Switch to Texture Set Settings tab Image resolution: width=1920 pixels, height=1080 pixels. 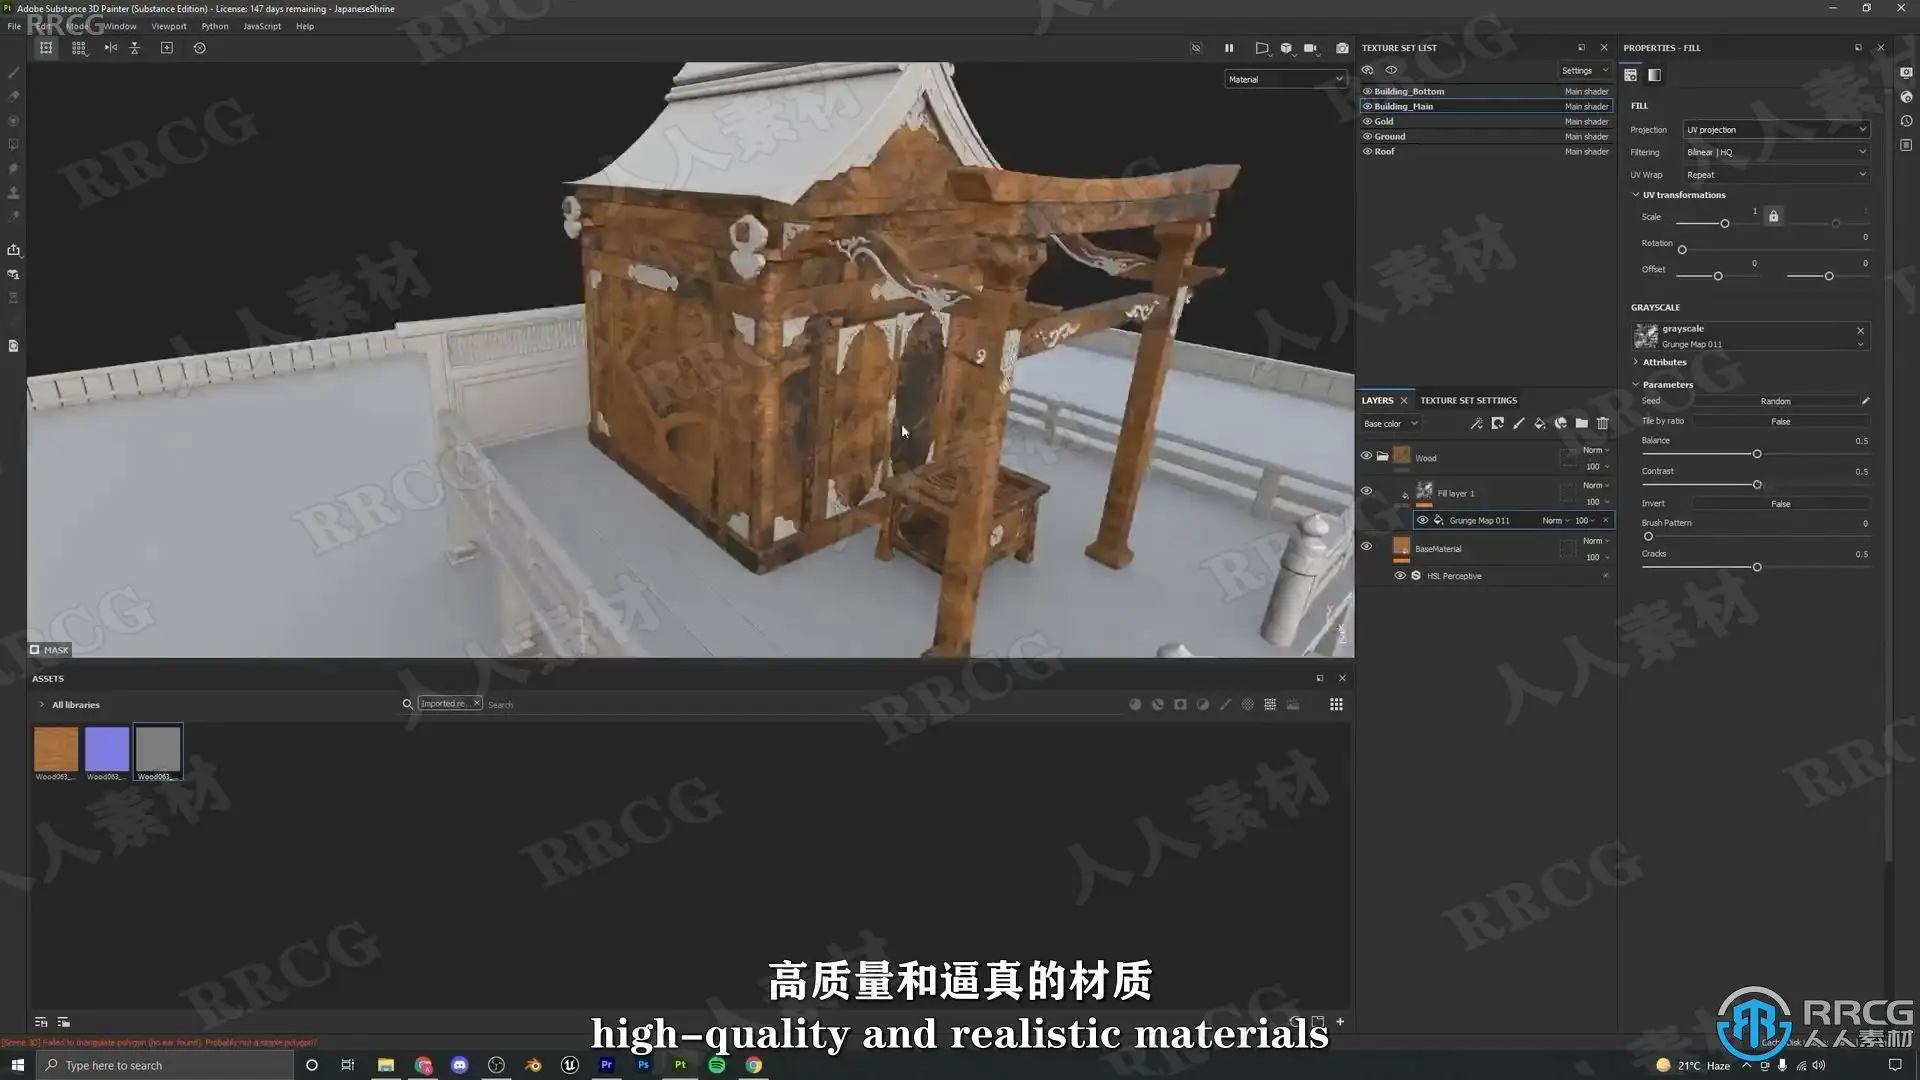tap(1468, 400)
